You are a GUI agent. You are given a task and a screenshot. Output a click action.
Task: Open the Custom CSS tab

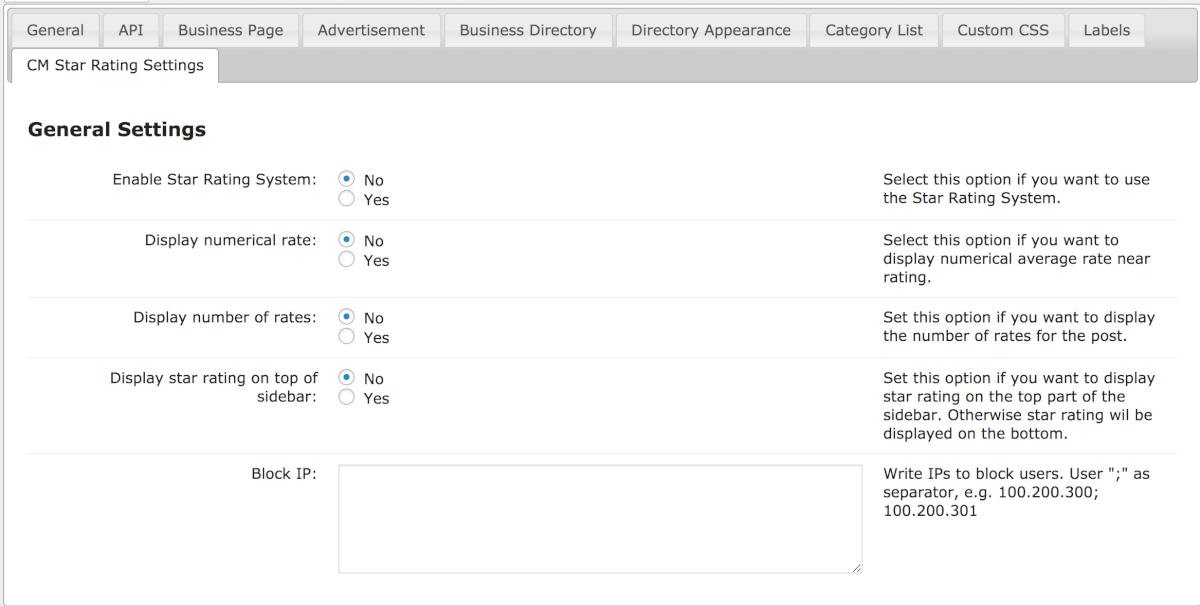click(1003, 30)
